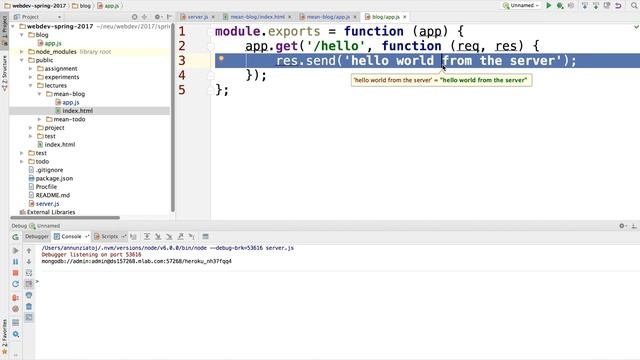Click the Scroll from Source target icon in Project panel

click(x=134, y=17)
